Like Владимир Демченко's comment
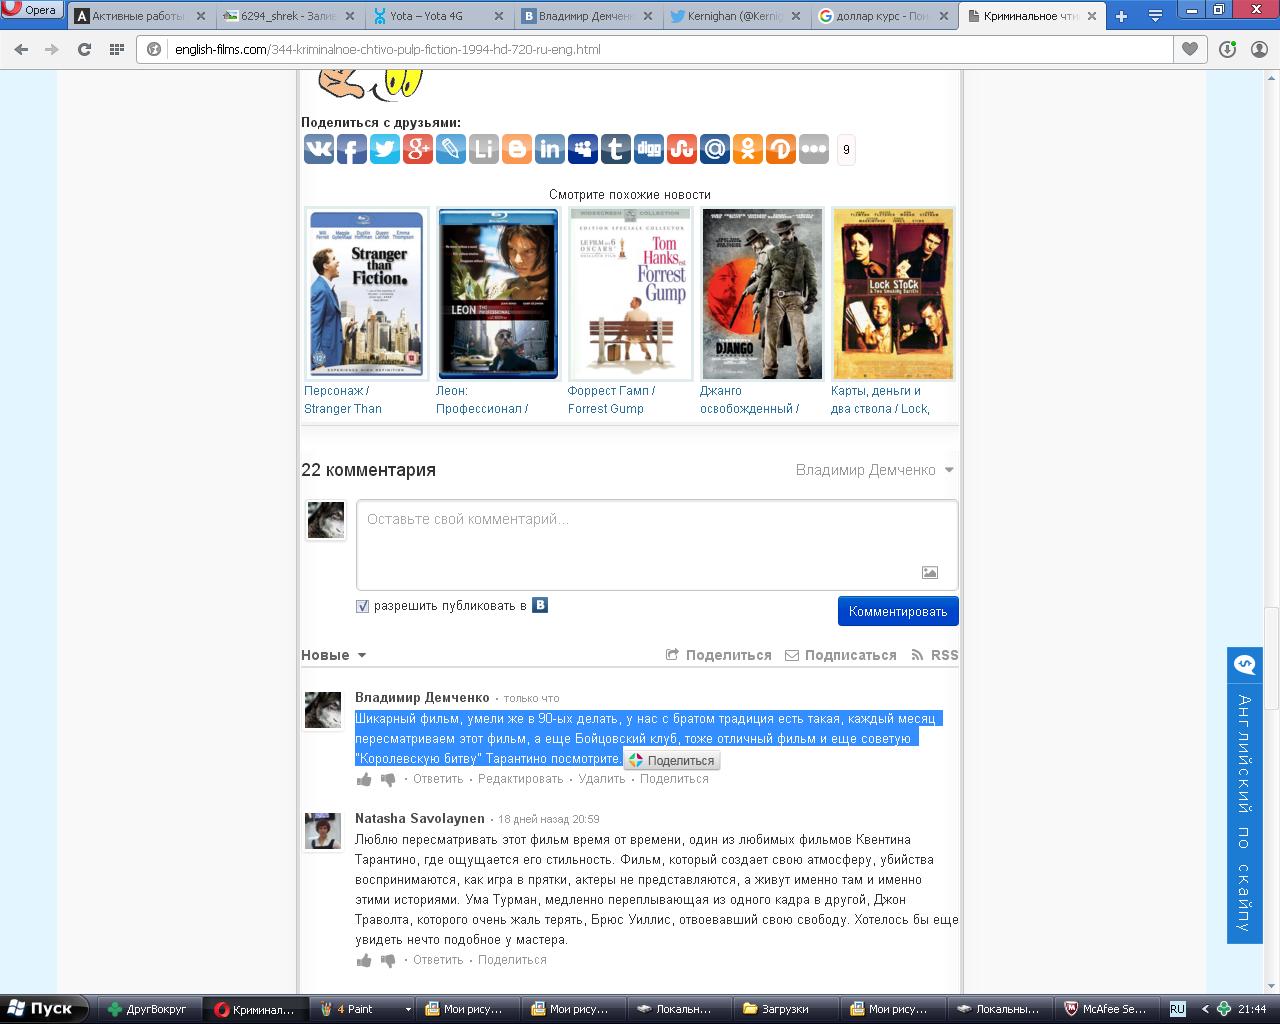This screenshot has width=1280, height=1024. coord(364,779)
